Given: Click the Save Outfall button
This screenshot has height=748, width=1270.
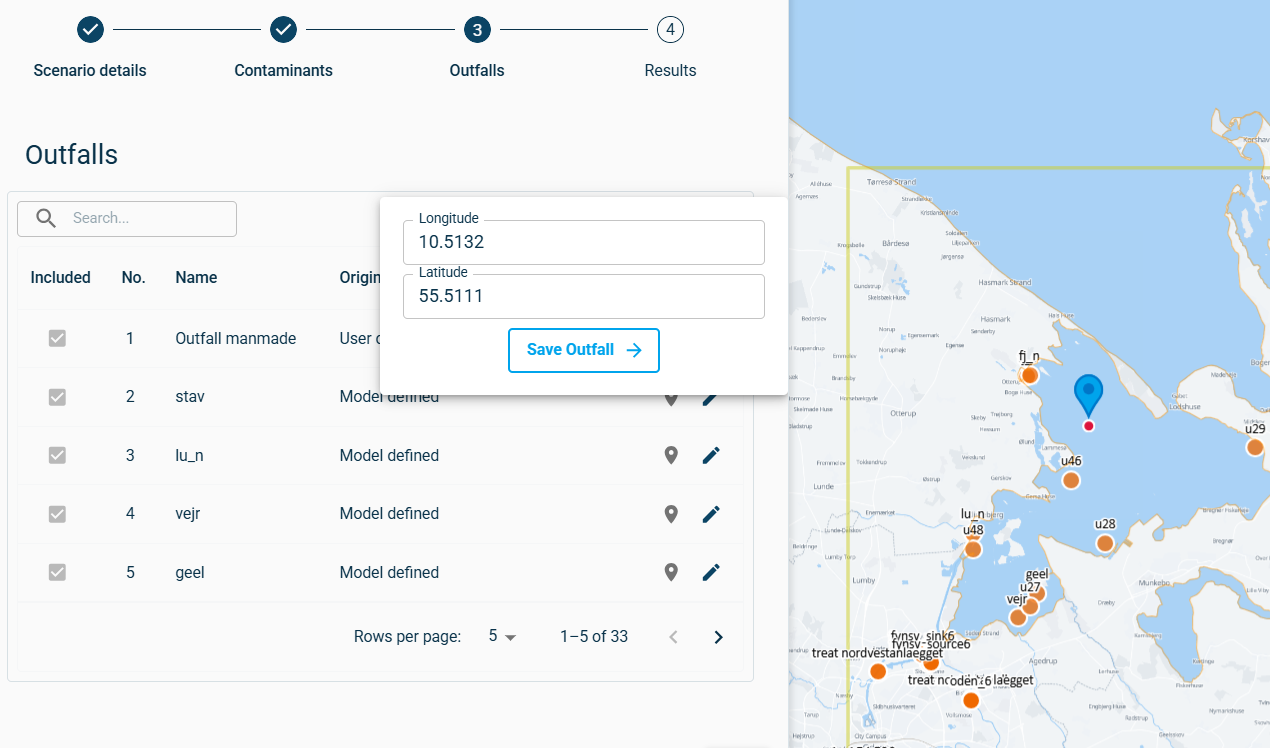Looking at the screenshot, I should point(584,350).
